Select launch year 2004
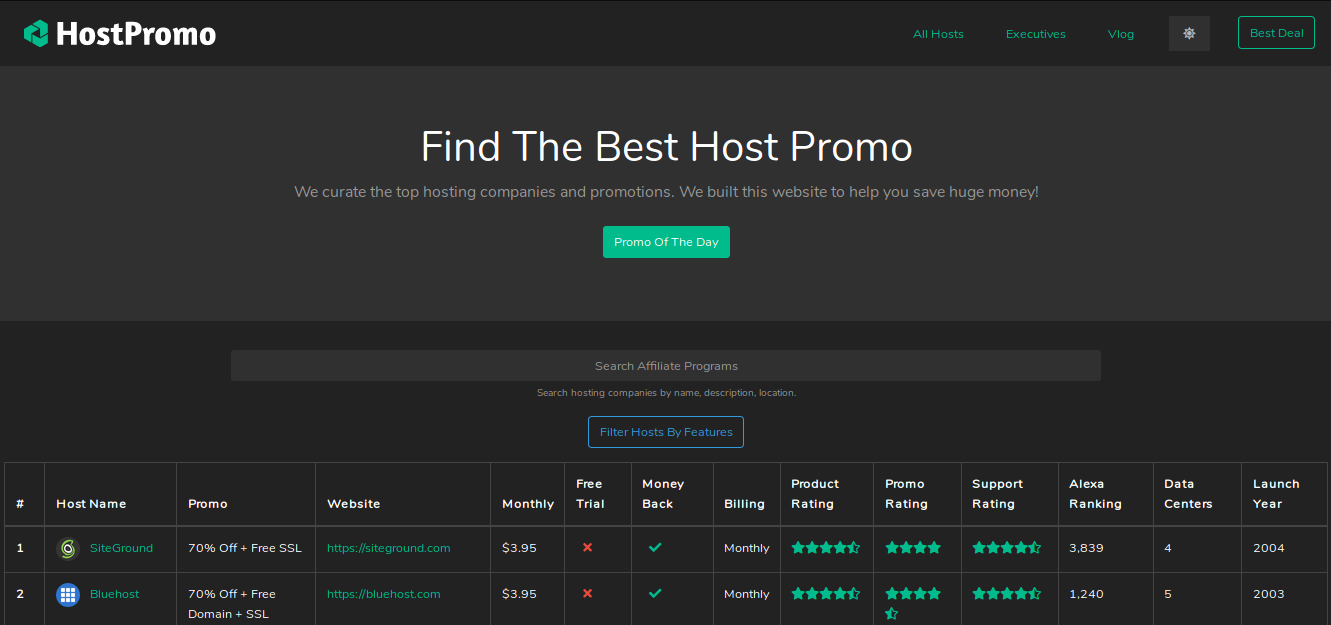This screenshot has width=1331, height=625. [1268, 548]
